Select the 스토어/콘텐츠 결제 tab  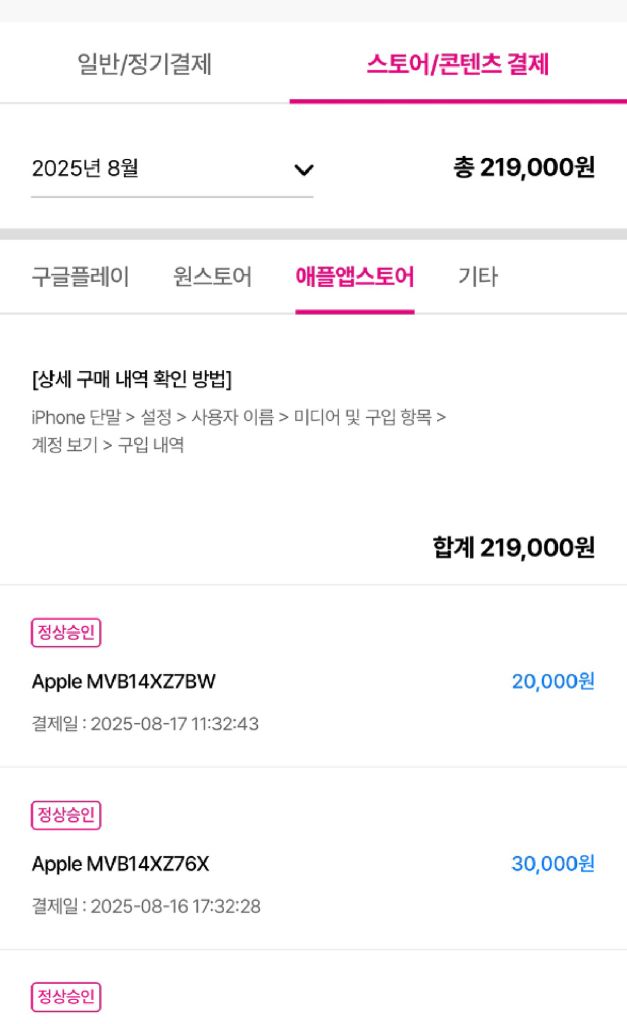click(x=457, y=64)
